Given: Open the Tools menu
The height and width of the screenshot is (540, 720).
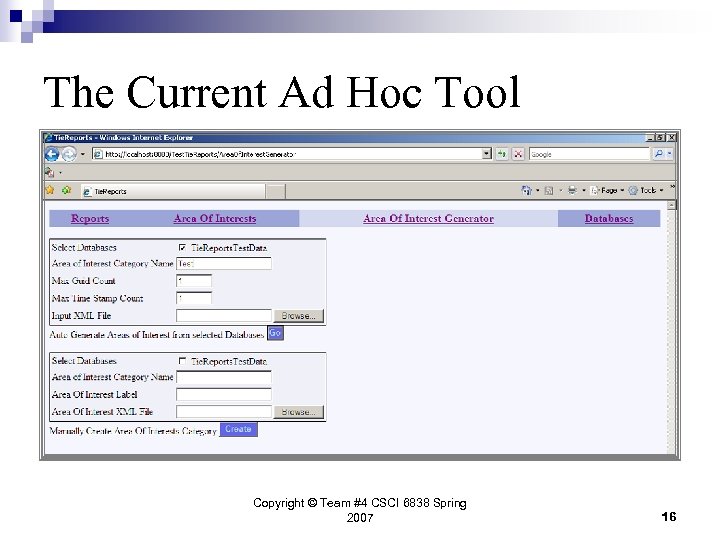Looking at the screenshot, I should 646,191.
